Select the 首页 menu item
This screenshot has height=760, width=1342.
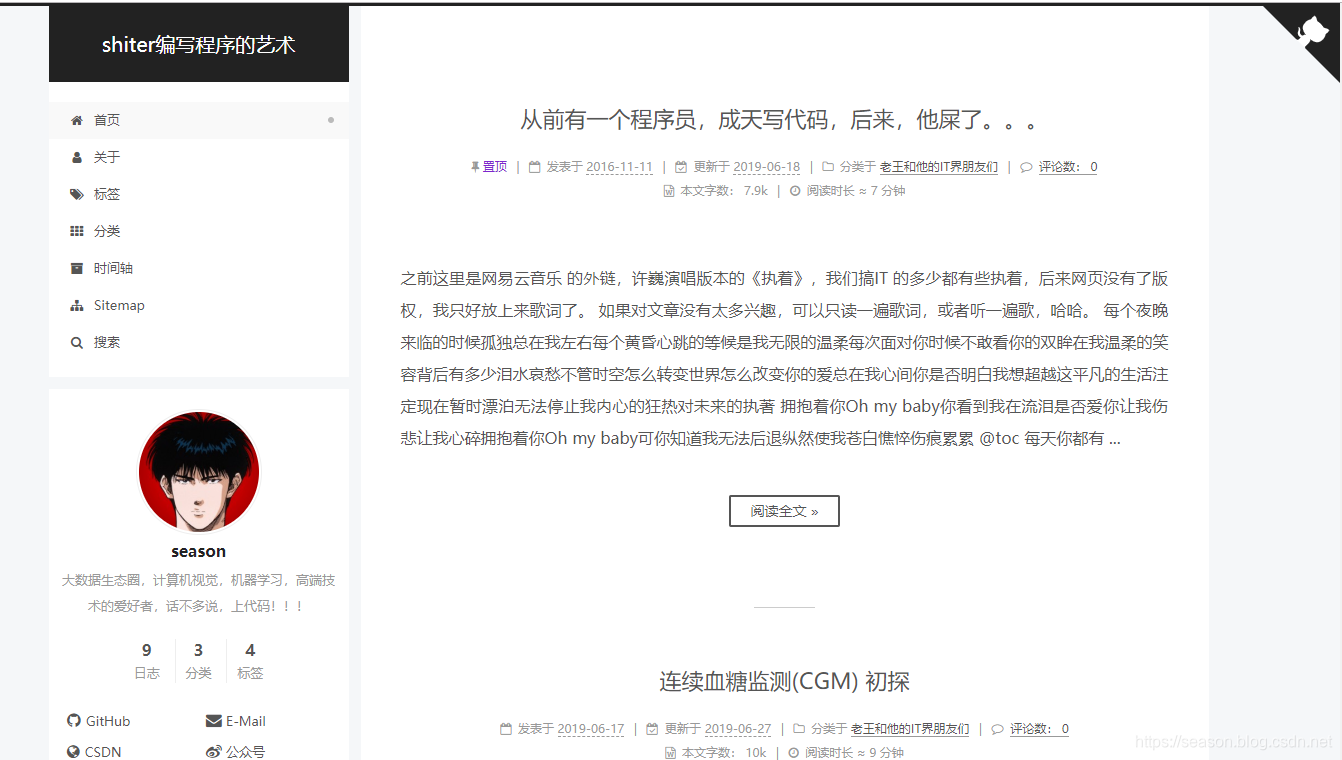[x=106, y=119]
